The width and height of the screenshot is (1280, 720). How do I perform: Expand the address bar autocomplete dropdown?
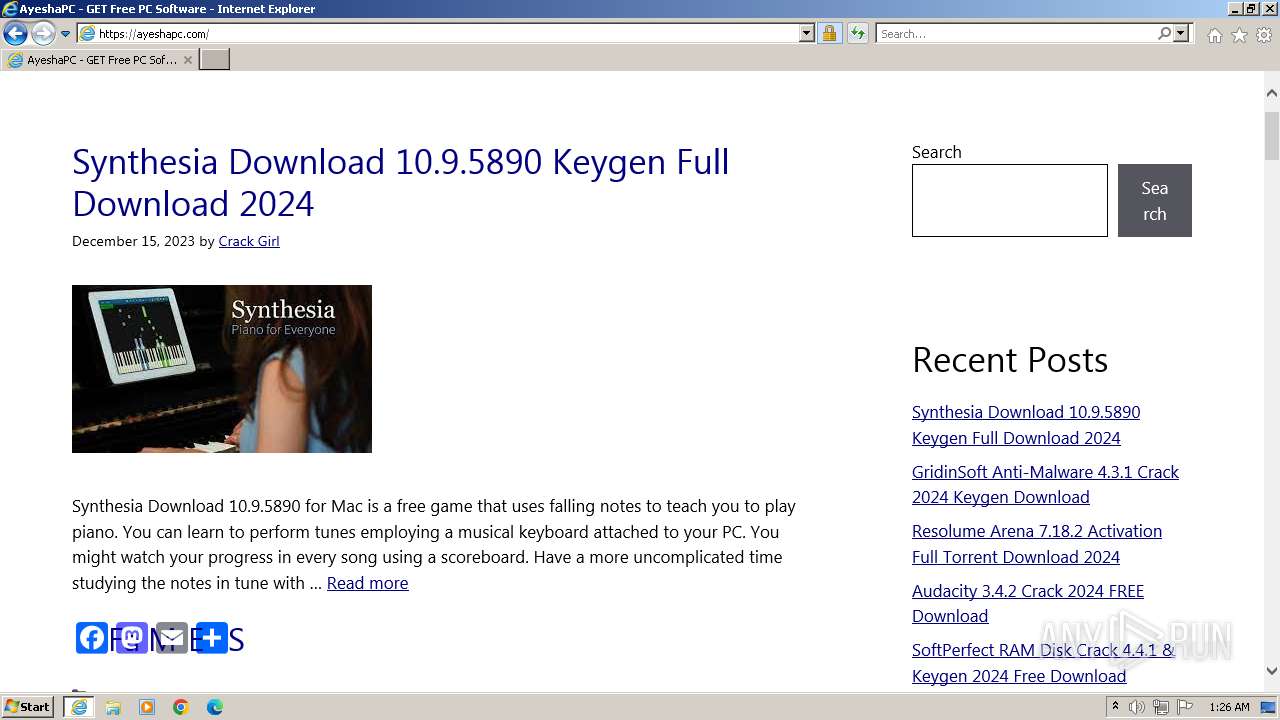[x=807, y=33]
